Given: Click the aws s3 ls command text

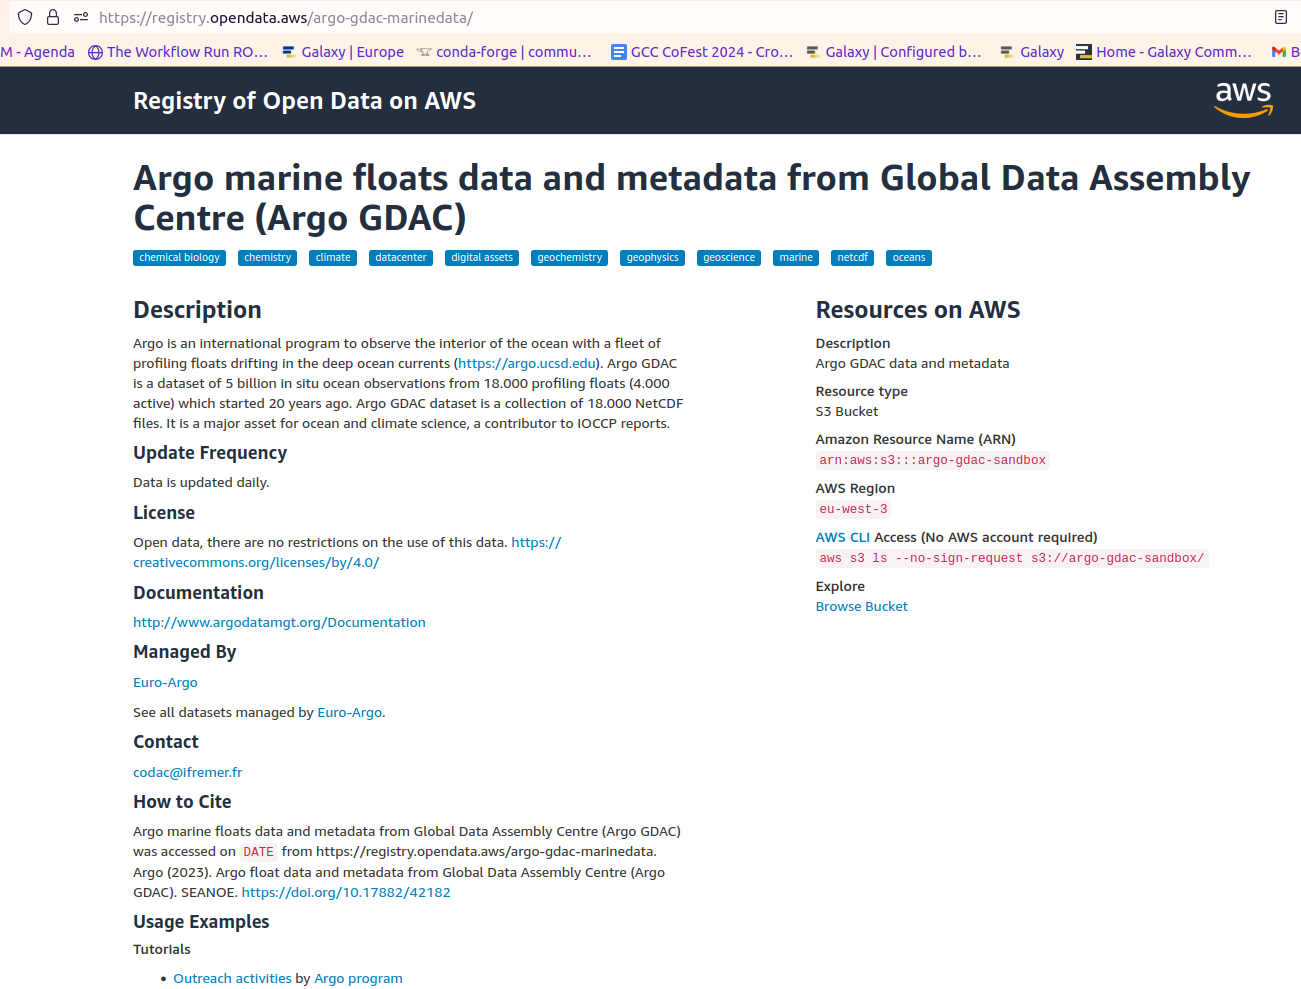Looking at the screenshot, I should coord(1012,558).
